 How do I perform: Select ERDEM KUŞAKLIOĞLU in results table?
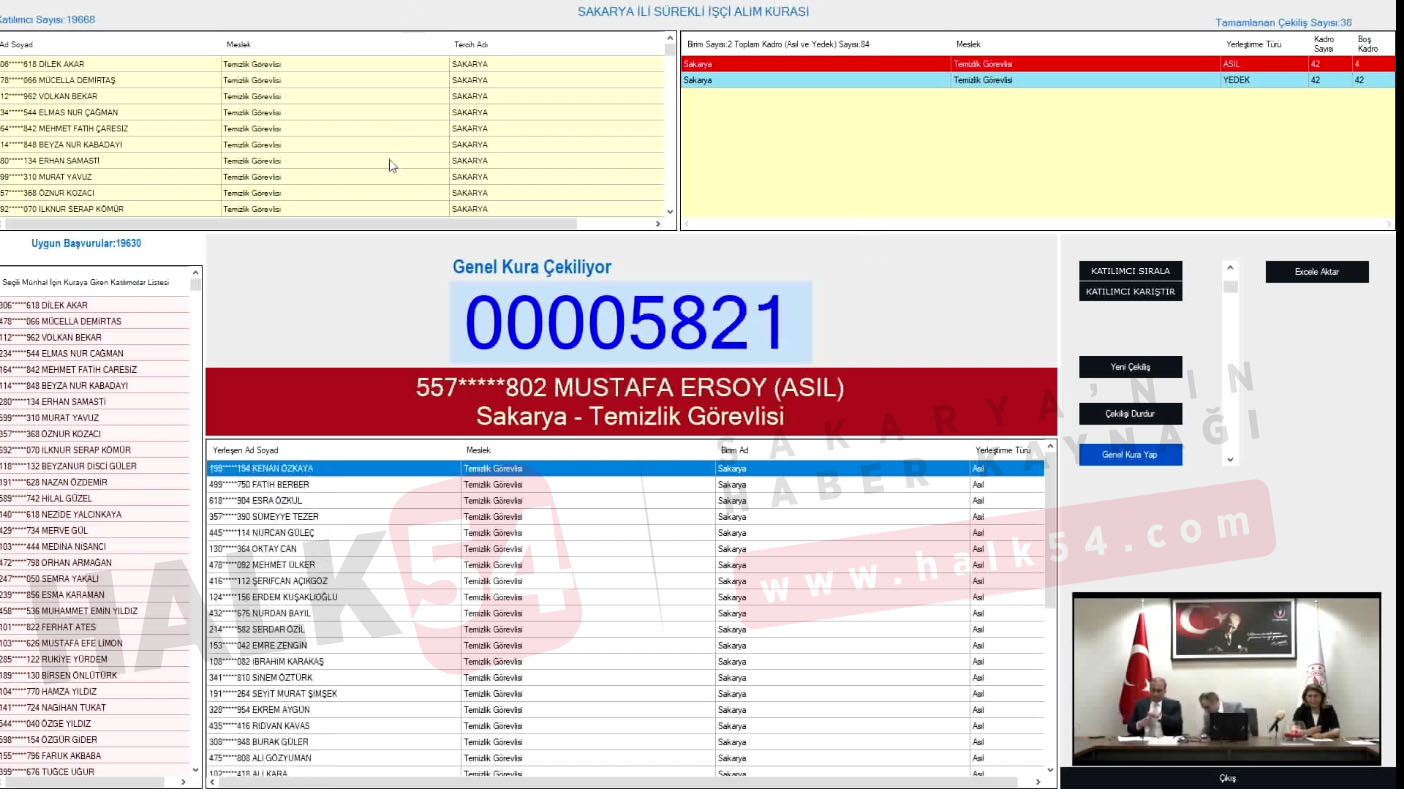[625, 597]
